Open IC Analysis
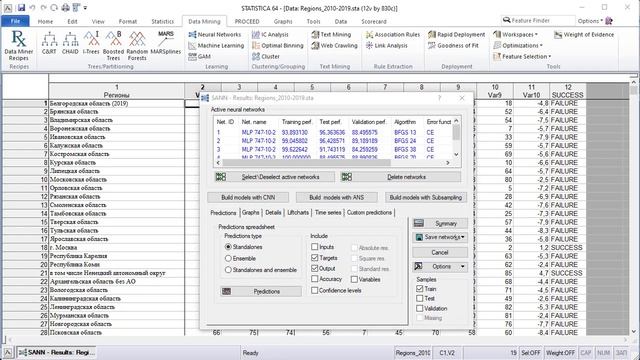The image size is (640, 360). [x=270, y=35]
